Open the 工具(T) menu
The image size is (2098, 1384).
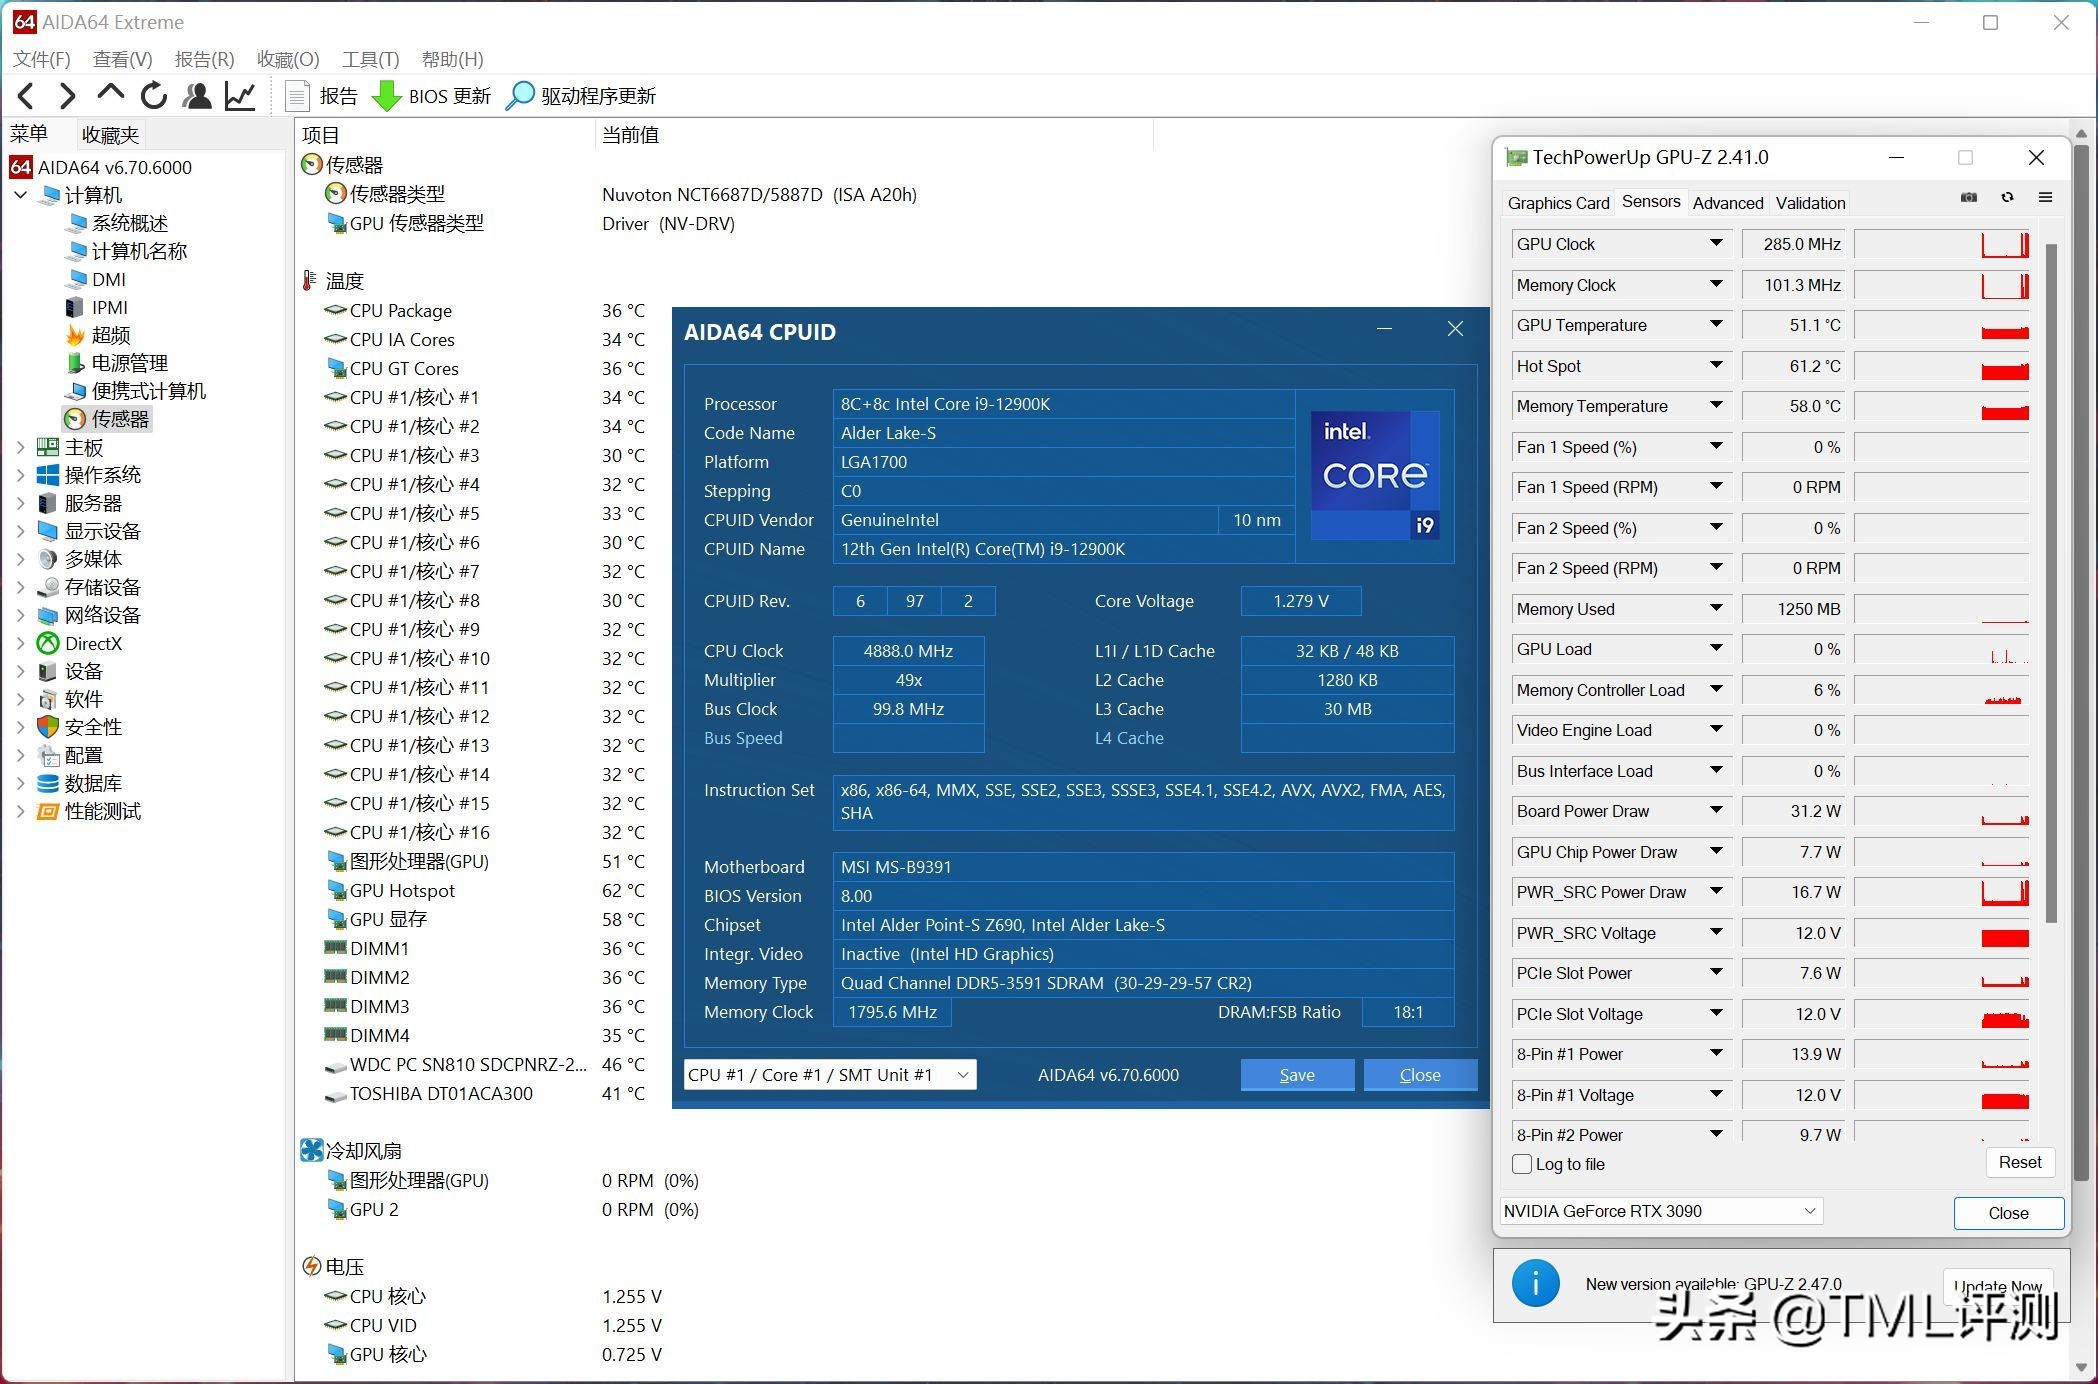(370, 59)
